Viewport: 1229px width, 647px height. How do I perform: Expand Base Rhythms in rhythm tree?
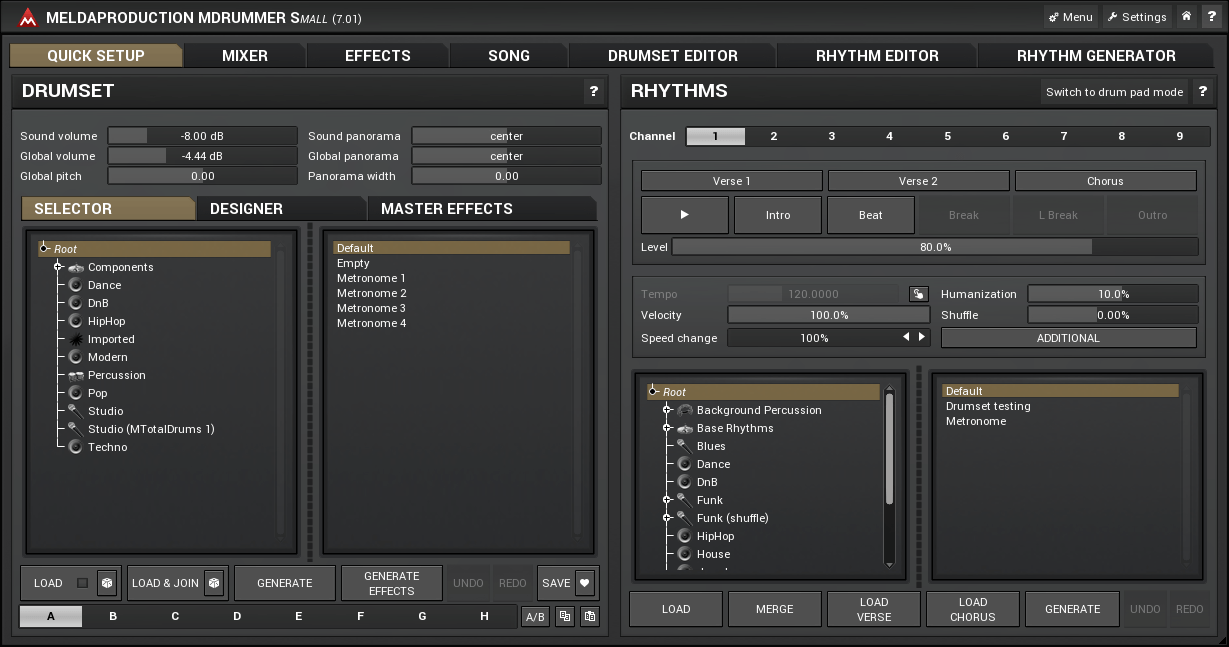click(x=667, y=428)
